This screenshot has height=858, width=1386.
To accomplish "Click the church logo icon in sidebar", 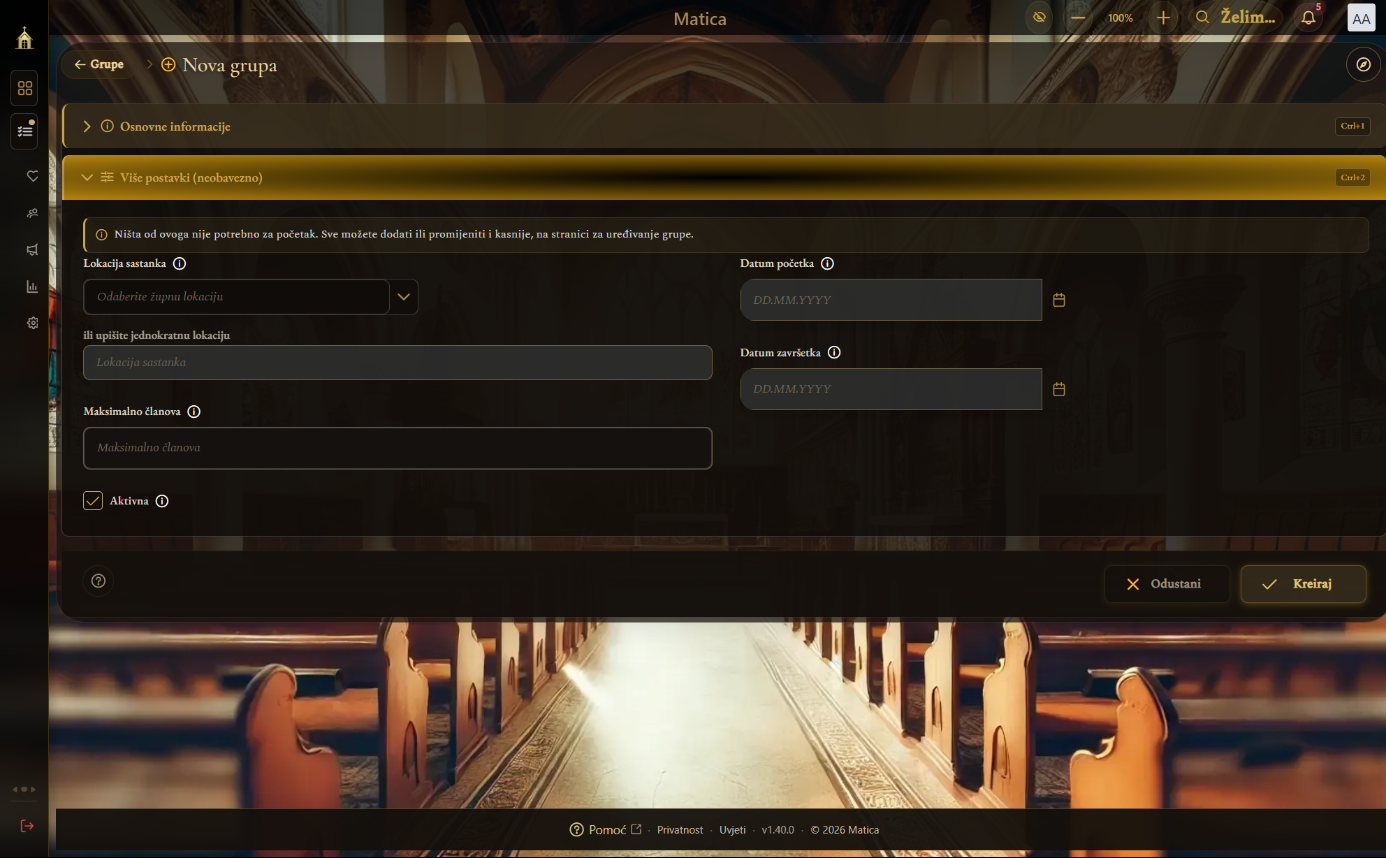I will [25, 39].
